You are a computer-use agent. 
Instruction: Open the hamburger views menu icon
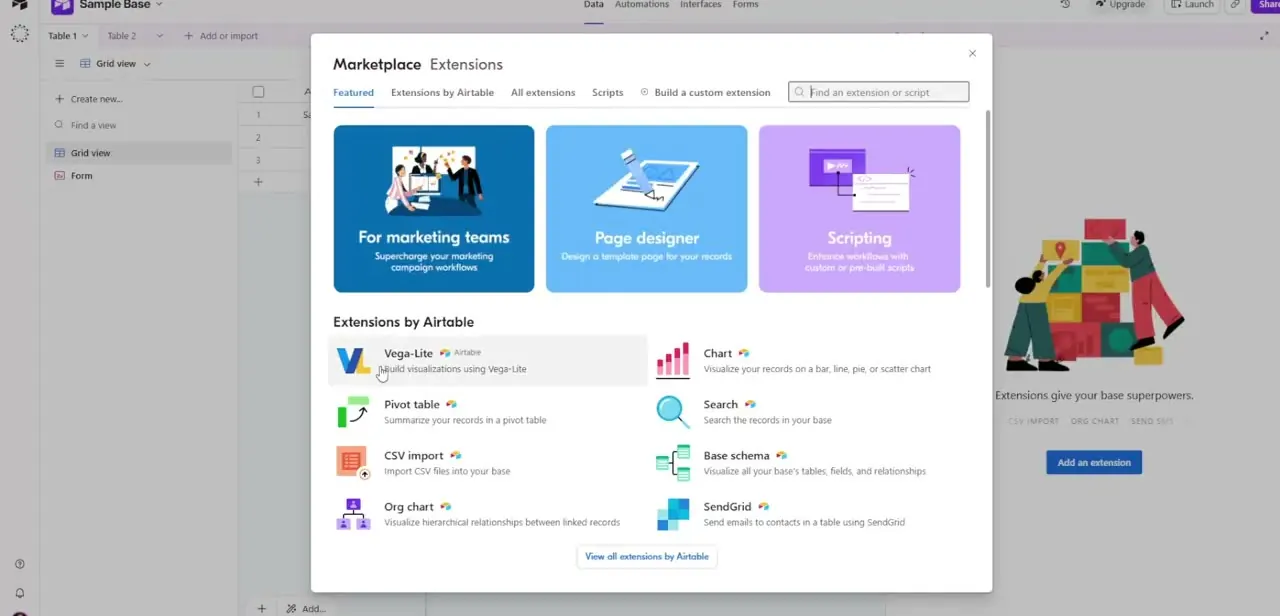click(x=59, y=64)
